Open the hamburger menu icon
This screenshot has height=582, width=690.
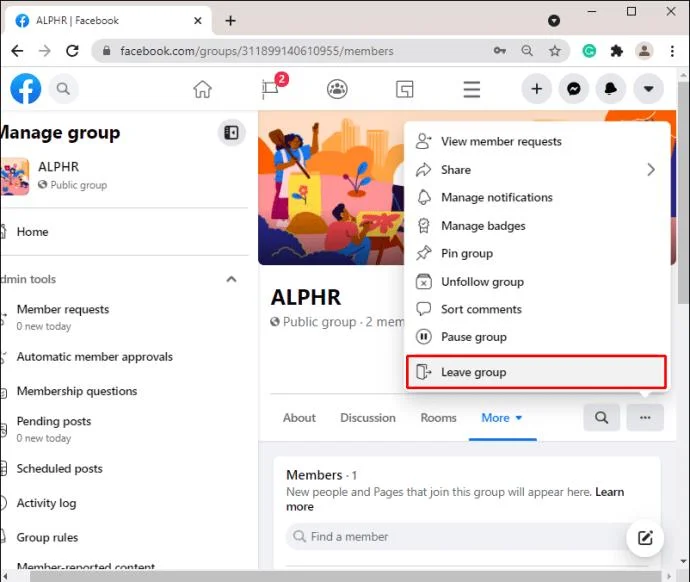(472, 89)
